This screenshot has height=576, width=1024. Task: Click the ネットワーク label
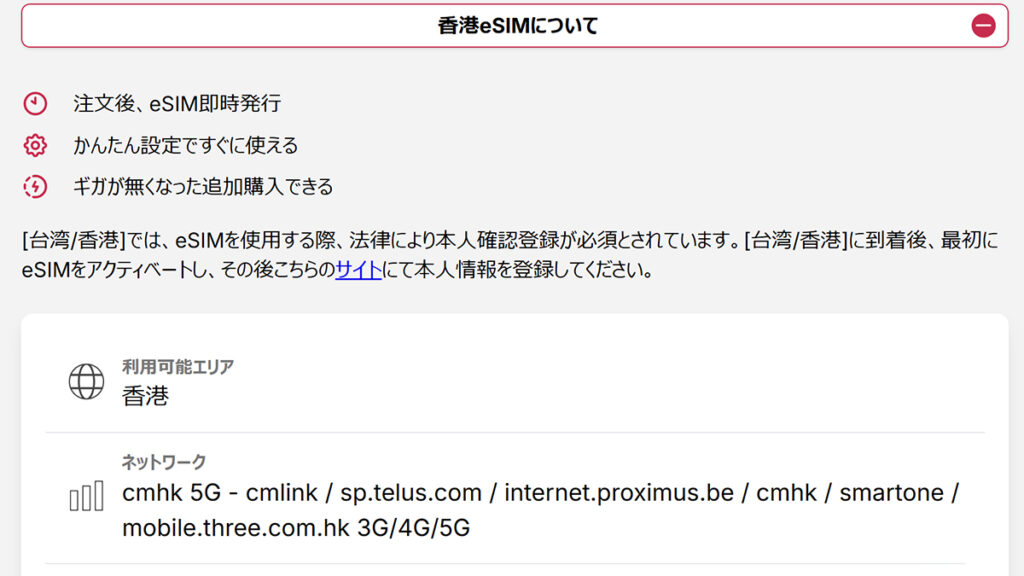pyautogui.click(x=164, y=462)
